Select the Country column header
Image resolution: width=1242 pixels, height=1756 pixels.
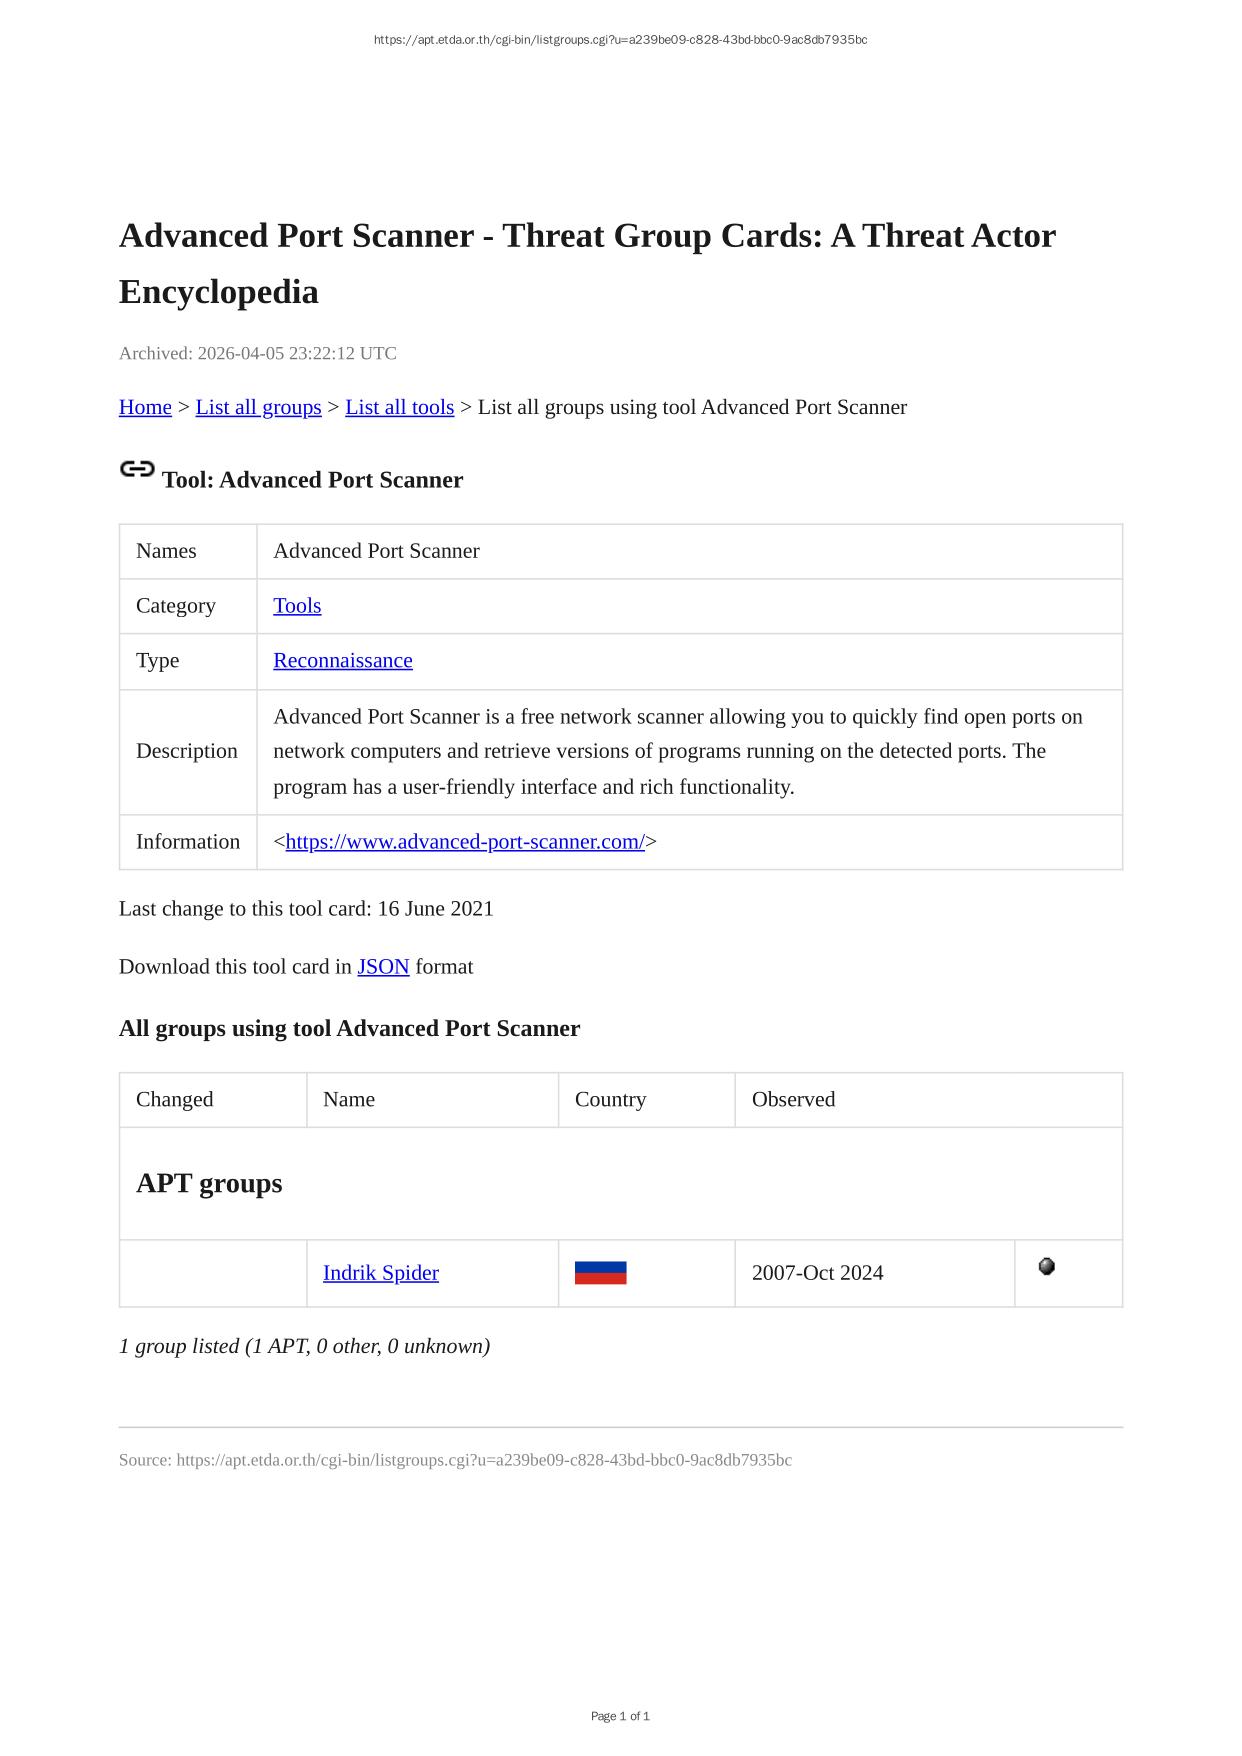click(x=610, y=1099)
